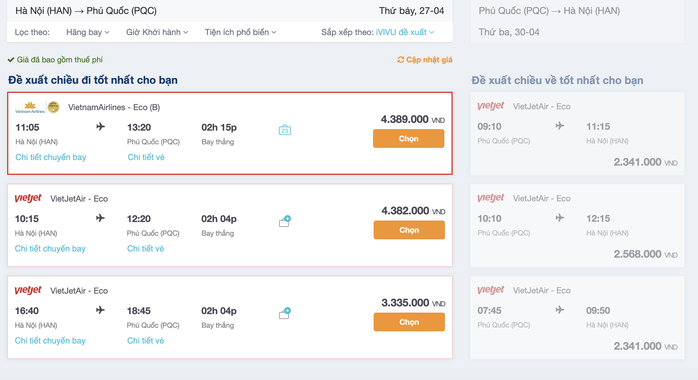Open Chi tiết chuyến bay for the 11:05 flight
The image size is (698, 380).
(x=51, y=157)
